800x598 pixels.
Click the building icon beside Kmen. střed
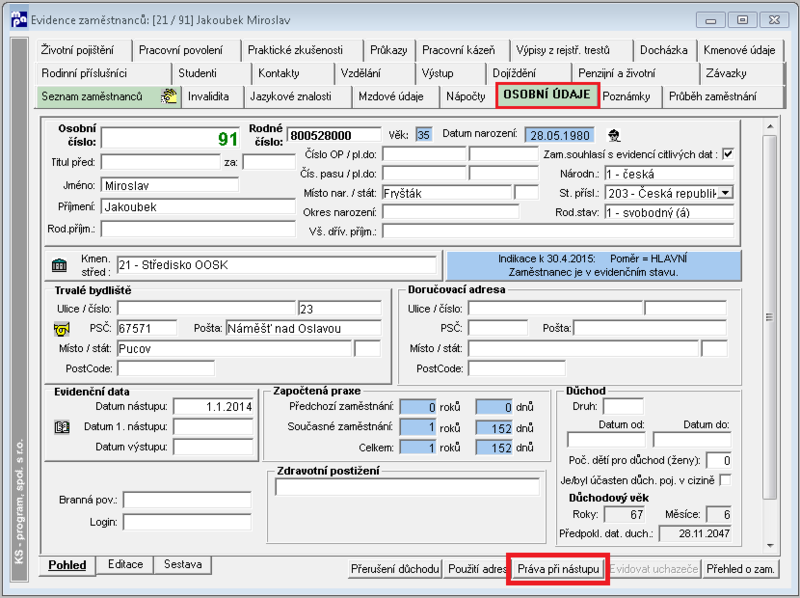59,265
